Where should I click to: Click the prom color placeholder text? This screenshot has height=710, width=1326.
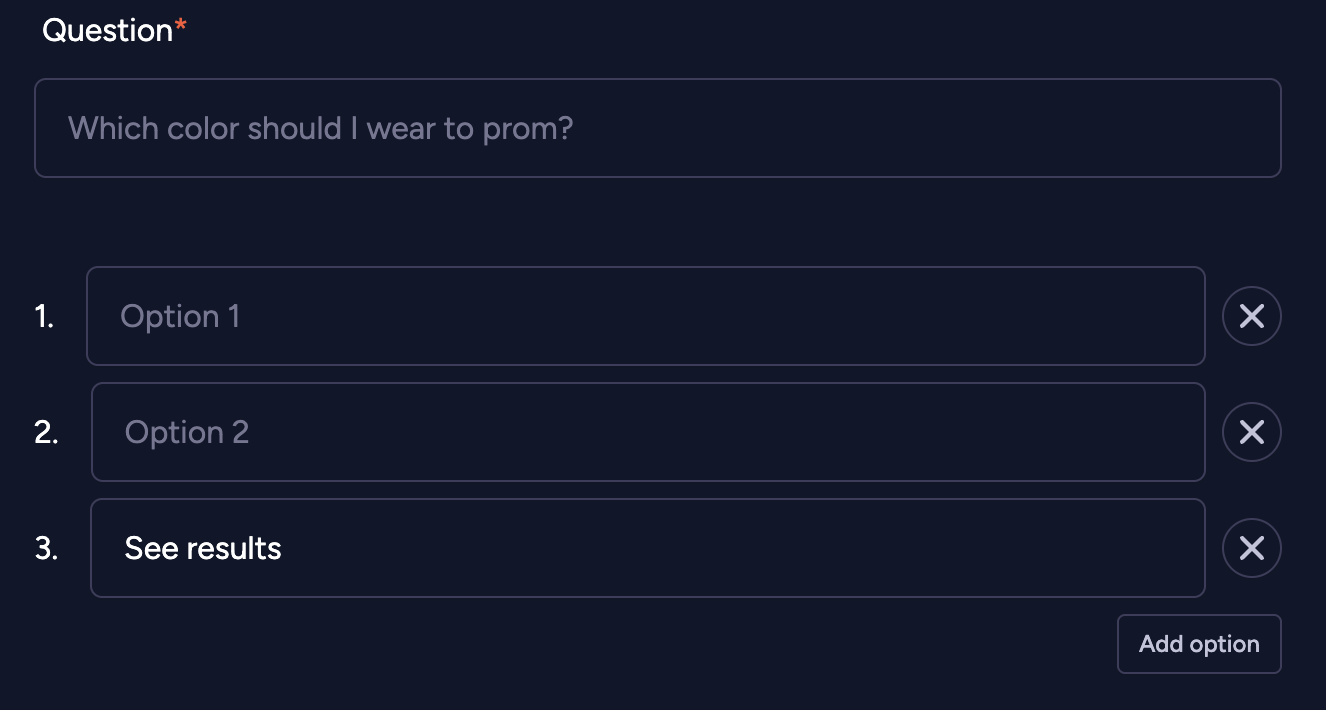320,128
